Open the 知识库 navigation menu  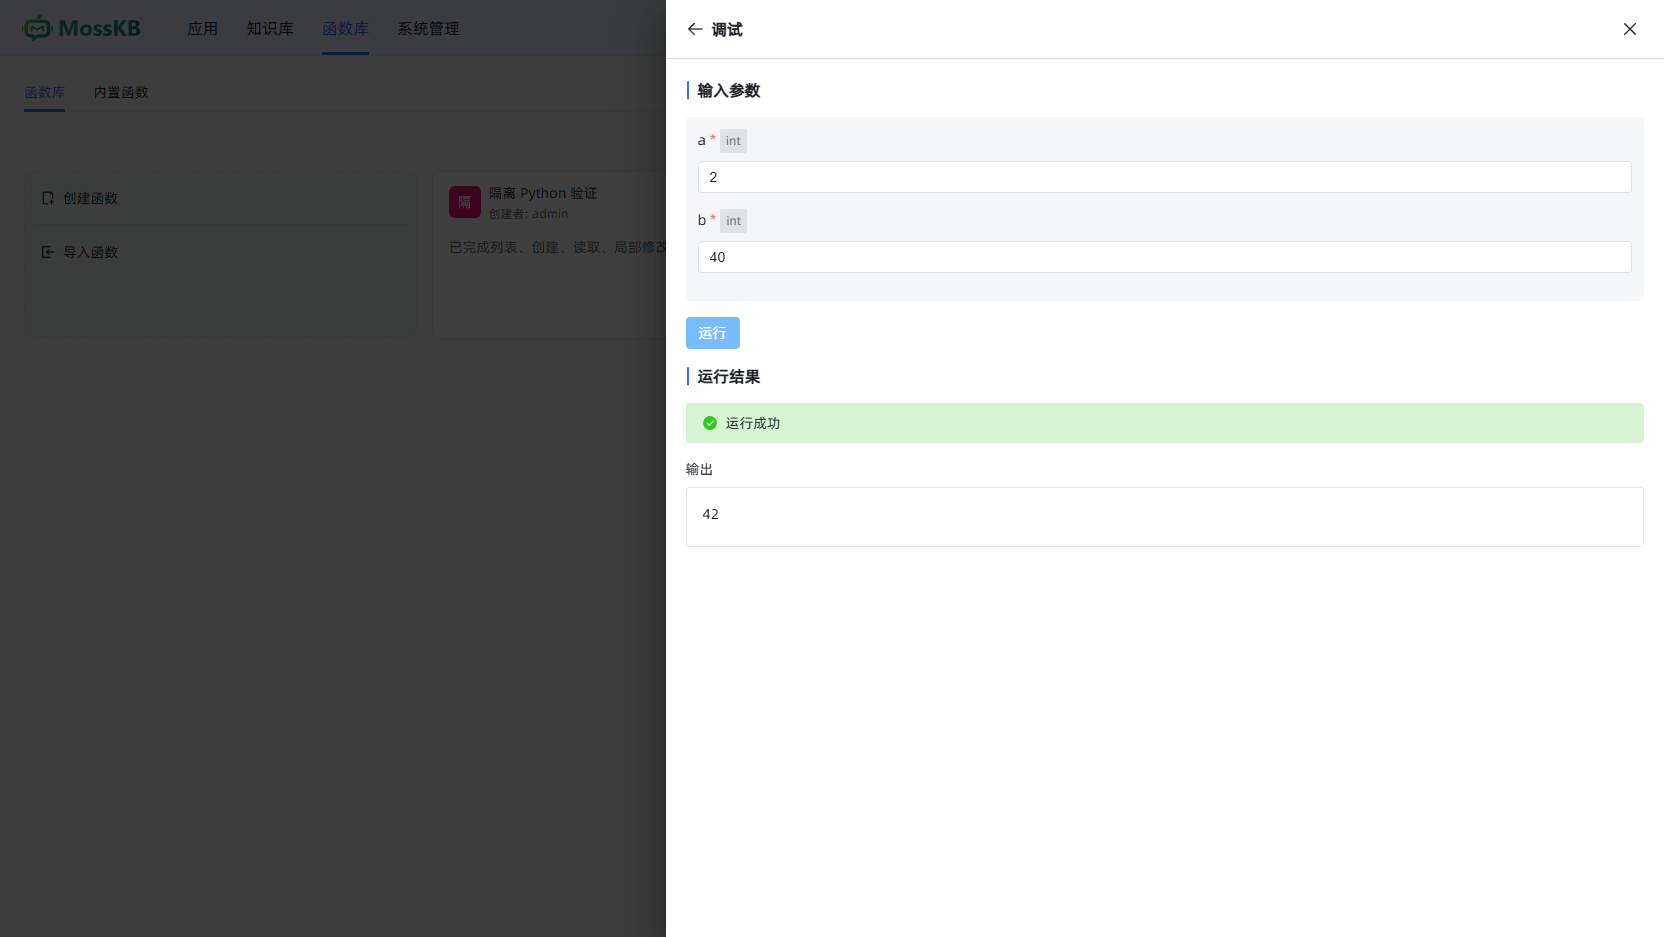tap(270, 29)
